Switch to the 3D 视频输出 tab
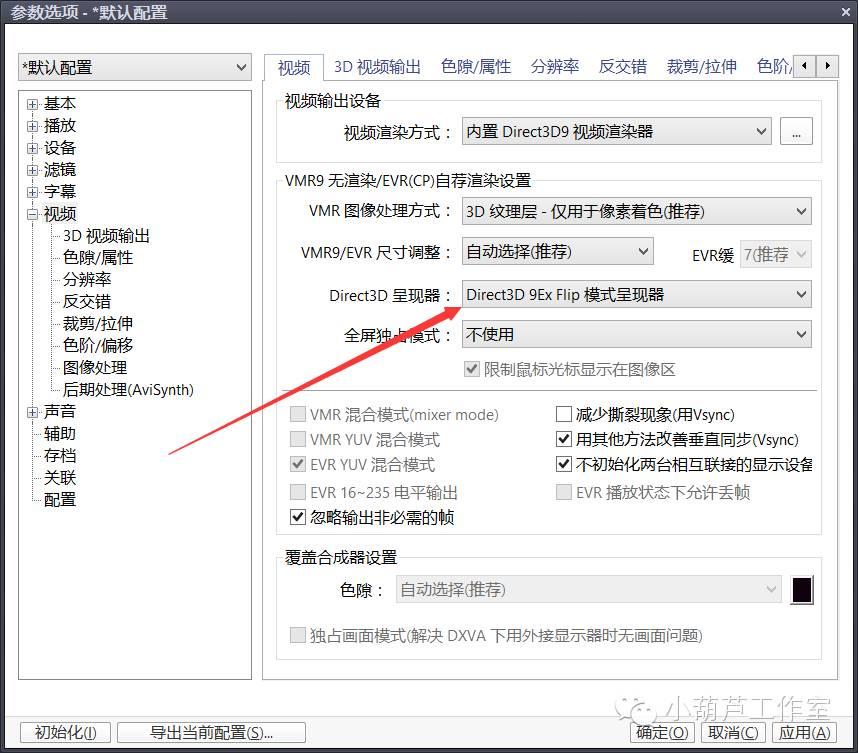 pos(377,67)
